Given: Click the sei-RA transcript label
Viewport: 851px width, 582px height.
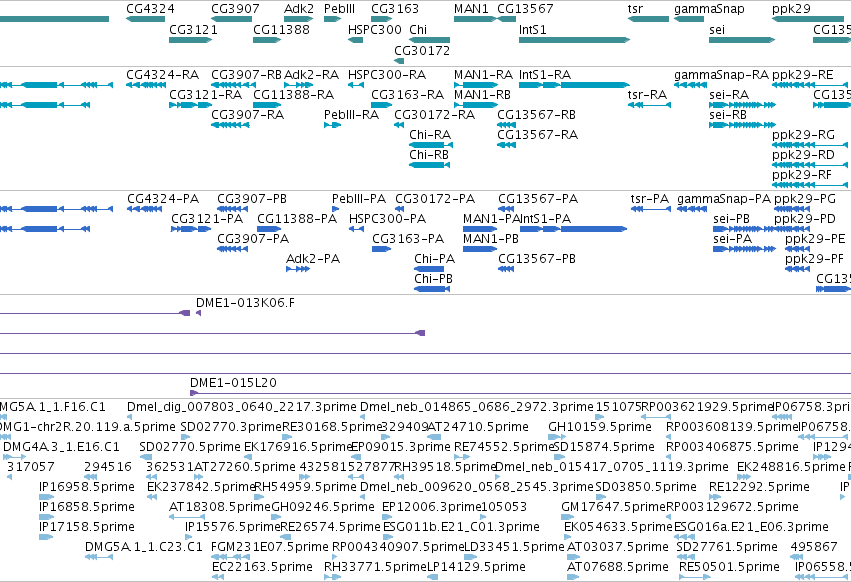Looking at the screenshot, I should 729,95.
